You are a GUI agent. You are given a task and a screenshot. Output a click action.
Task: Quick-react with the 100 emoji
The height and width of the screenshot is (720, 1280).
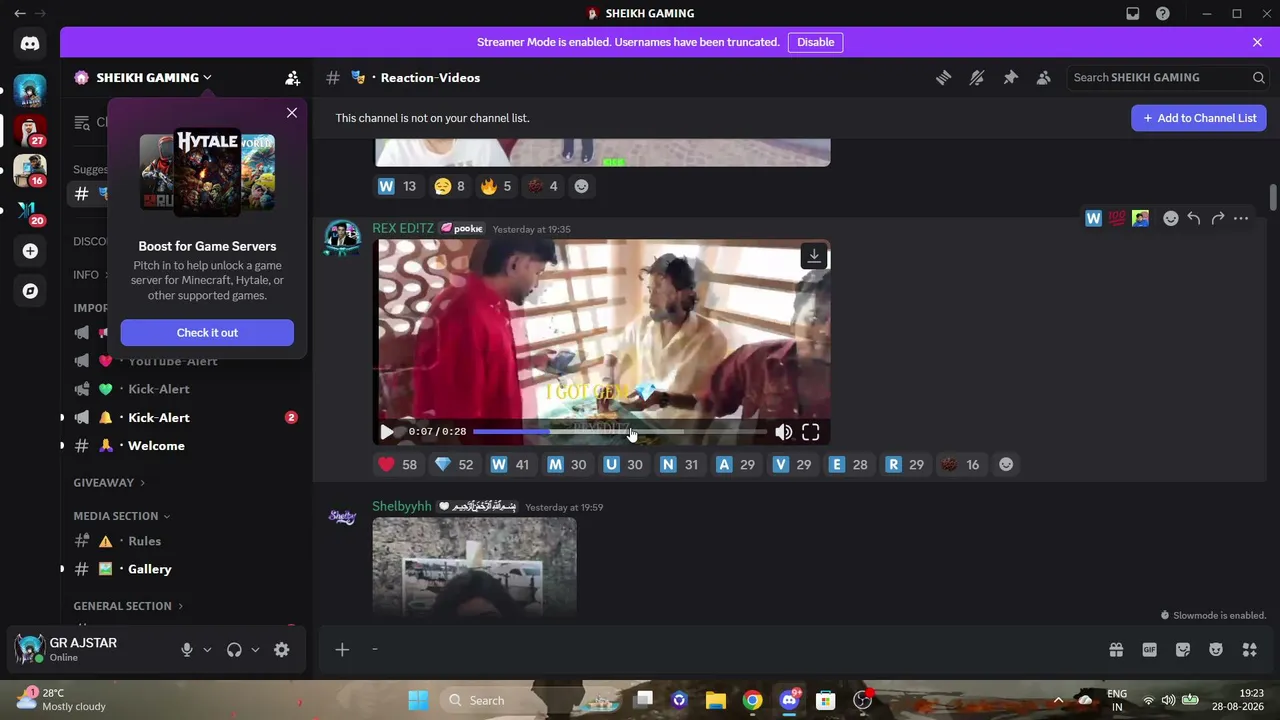click(x=1117, y=218)
